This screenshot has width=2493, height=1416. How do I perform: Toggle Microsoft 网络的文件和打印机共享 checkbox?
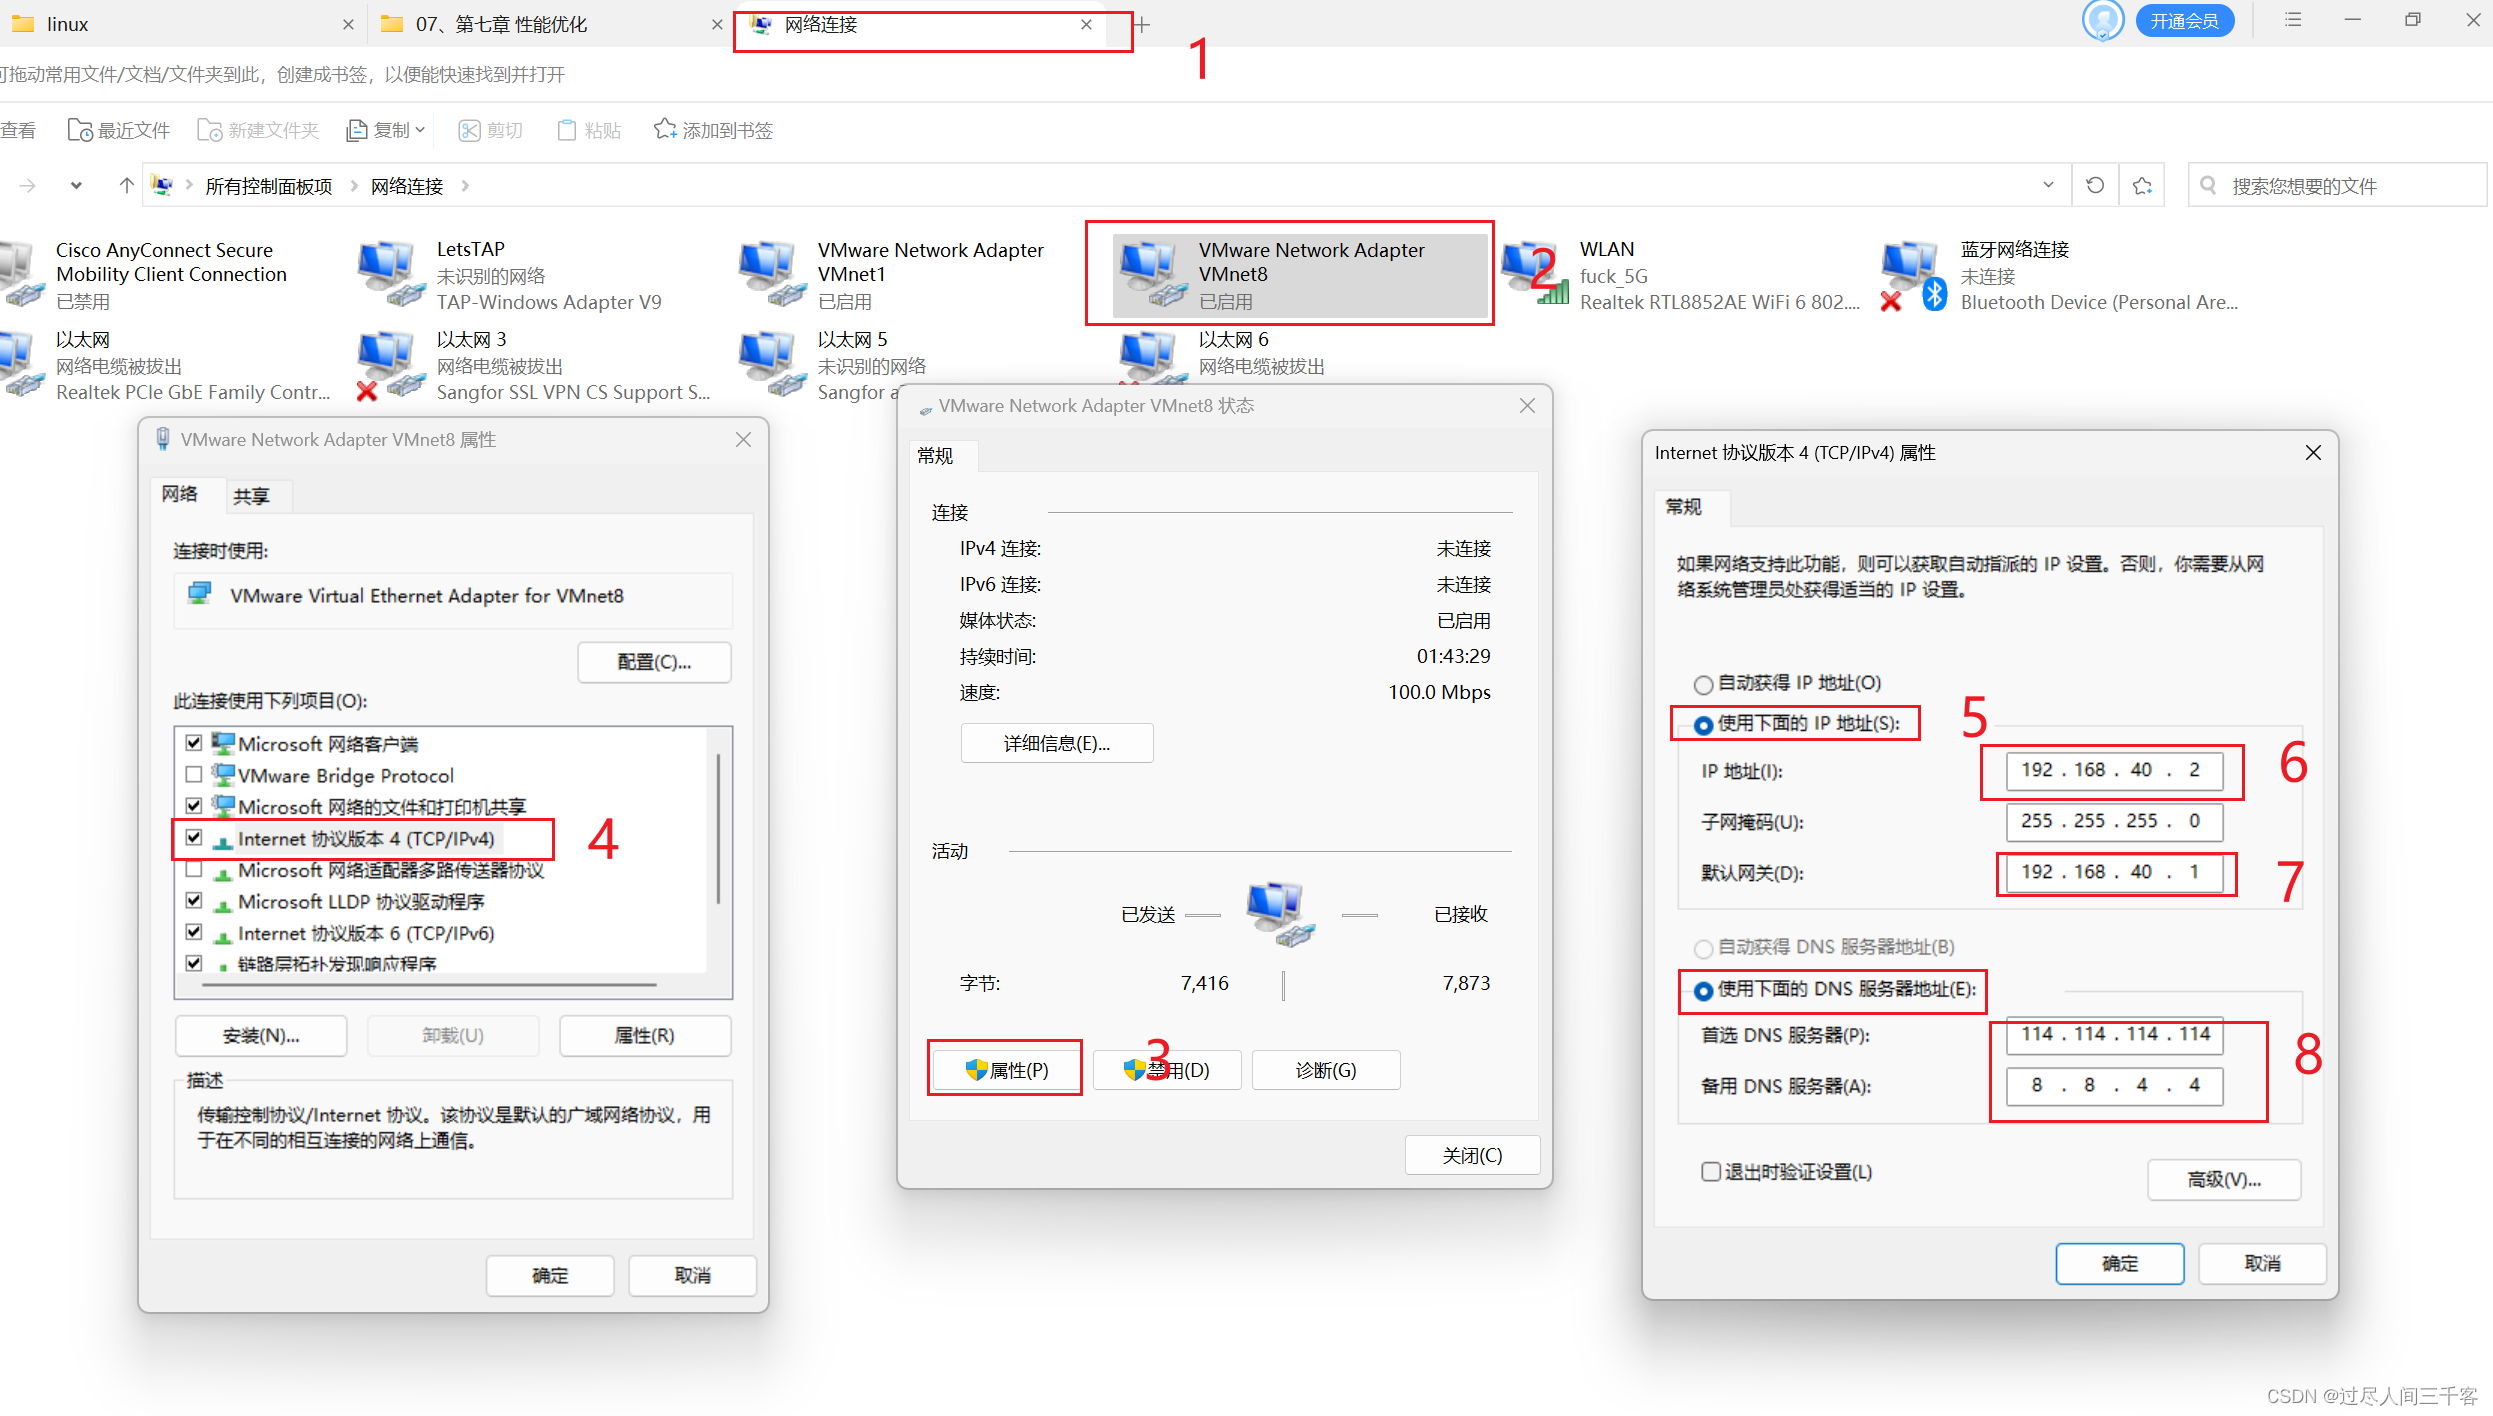194,806
